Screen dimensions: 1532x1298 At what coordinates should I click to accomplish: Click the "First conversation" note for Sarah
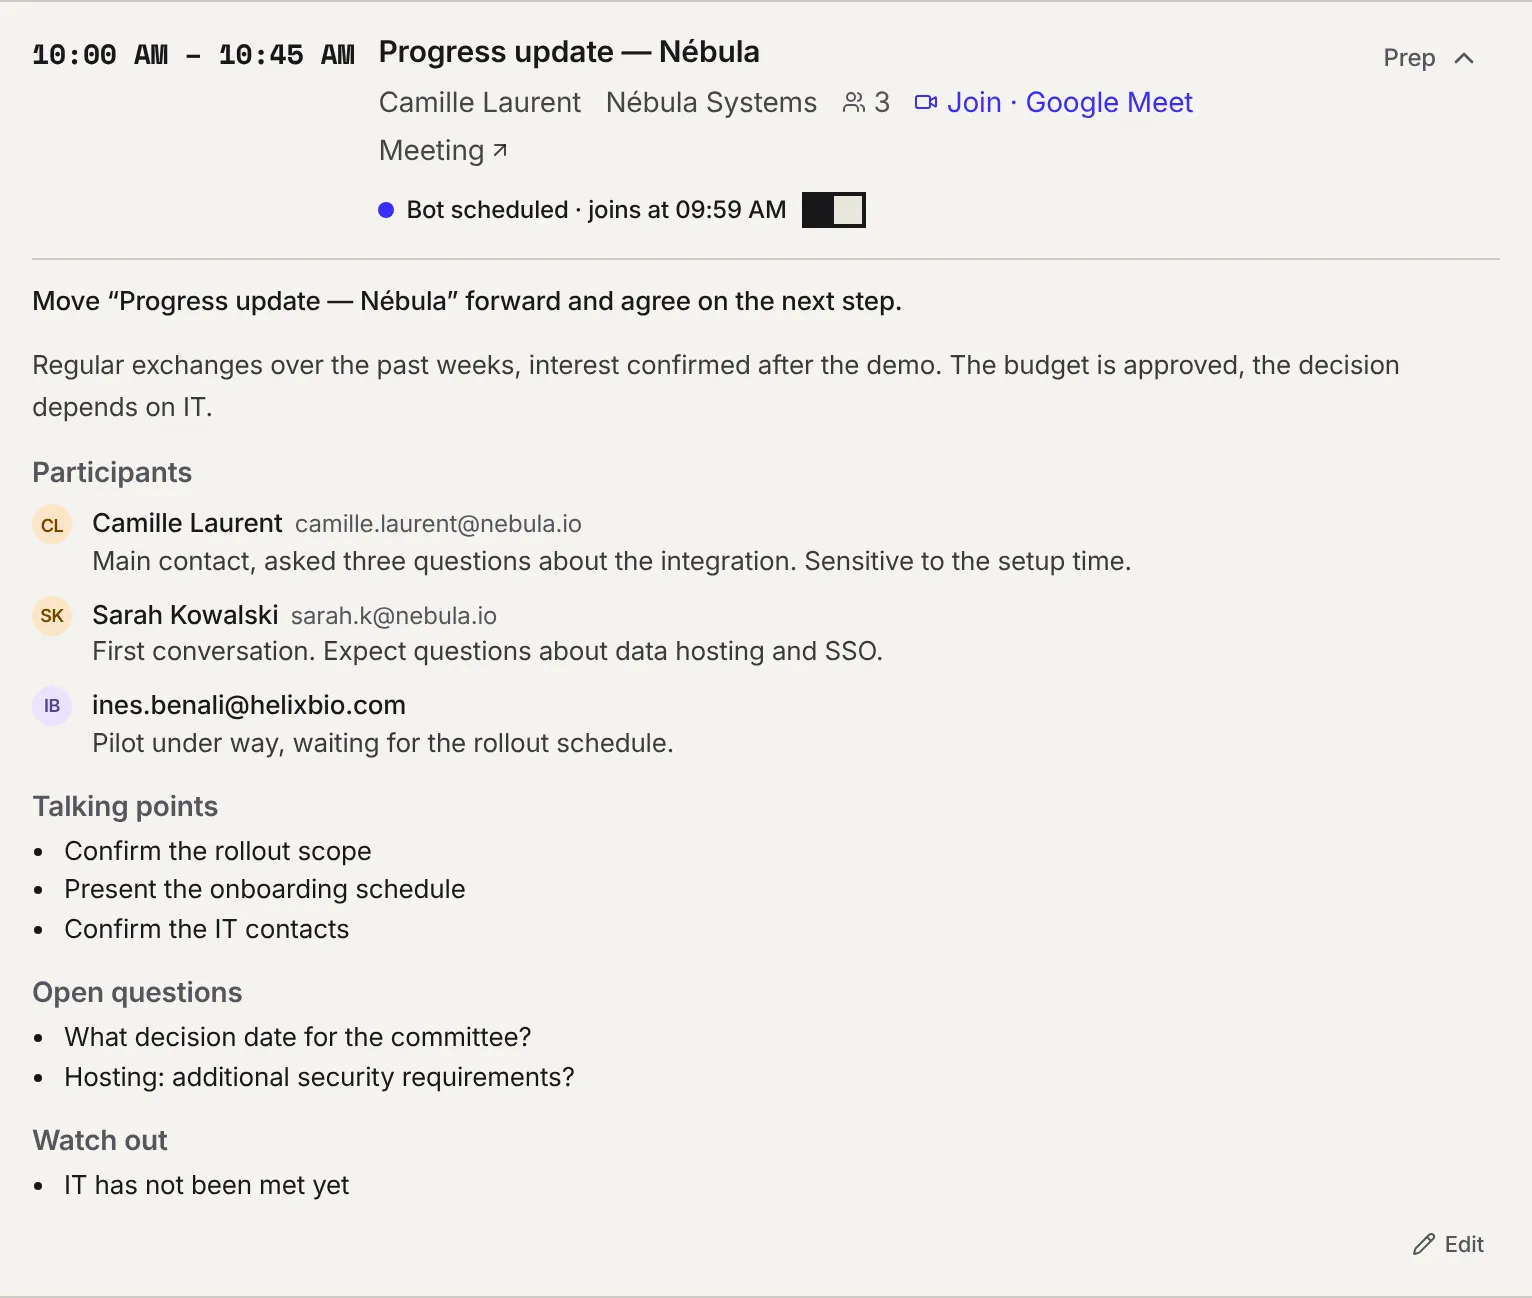[488, 651]
